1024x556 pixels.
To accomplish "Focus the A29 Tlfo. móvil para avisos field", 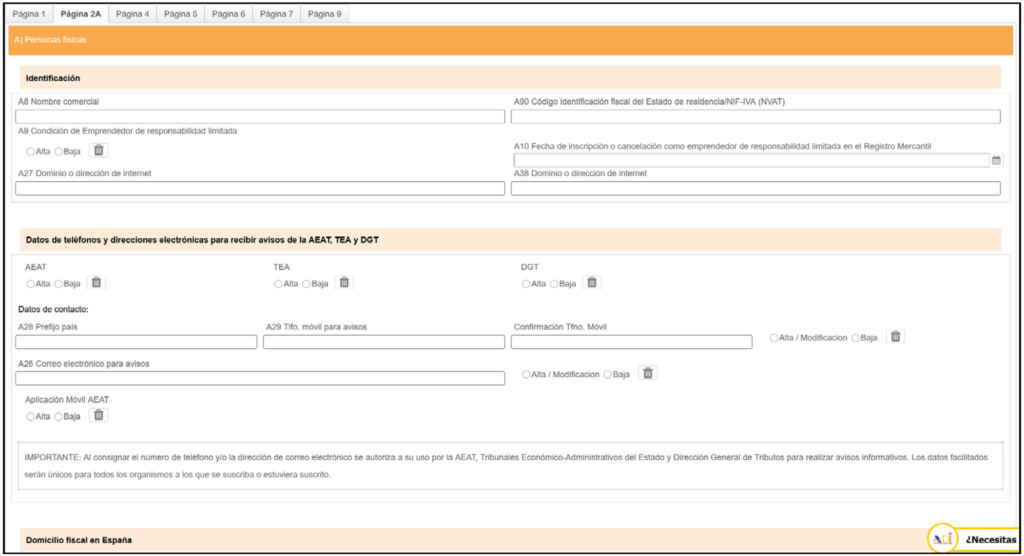I will (x=384, y=342).
